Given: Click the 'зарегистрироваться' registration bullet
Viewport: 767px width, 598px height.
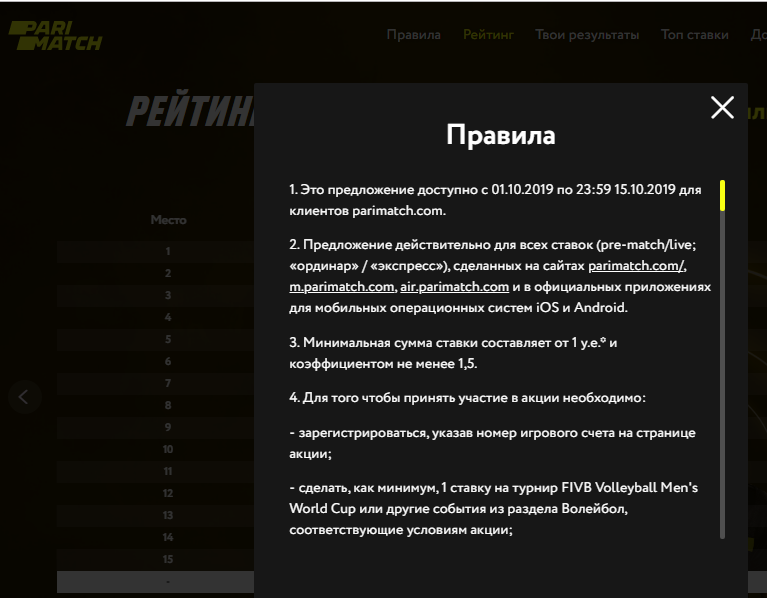Looking at the screenshot, I should coord(492,443).
